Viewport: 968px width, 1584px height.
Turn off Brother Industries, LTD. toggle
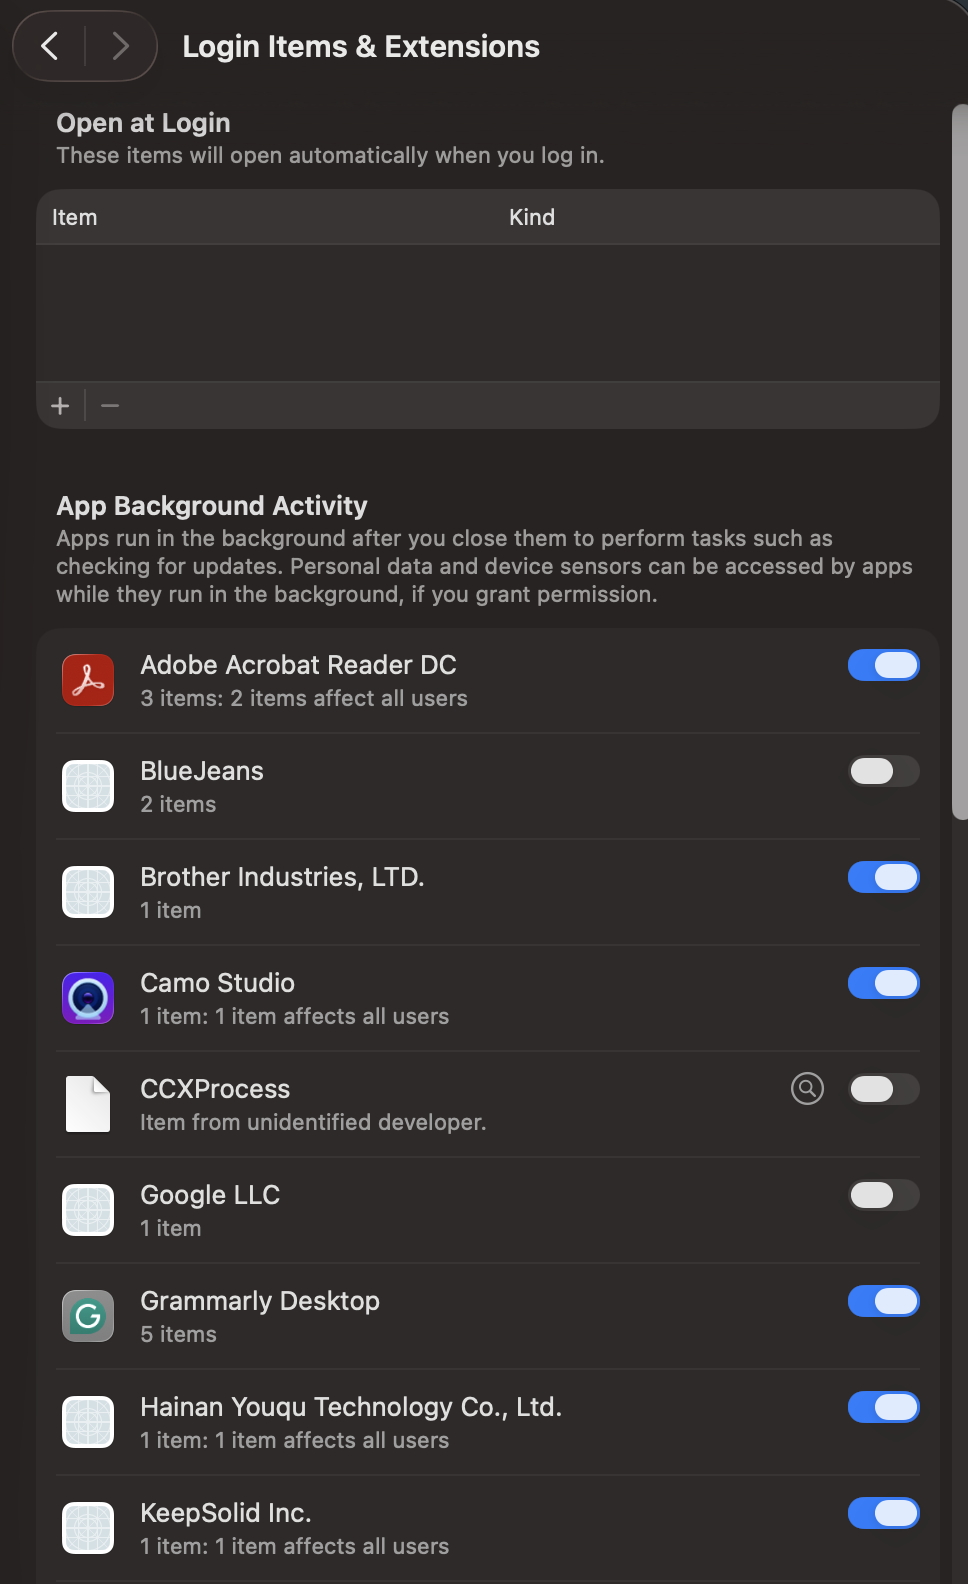click(884, 877)
